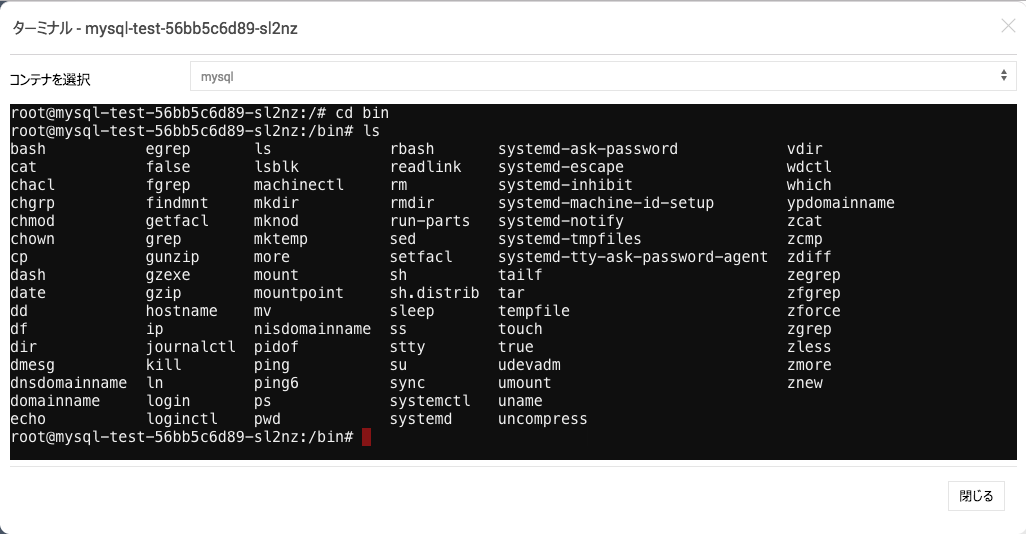Click 'systemd-machine-id-setup' in the output
Screen dimensions: 1026x534
click(605, 203)
